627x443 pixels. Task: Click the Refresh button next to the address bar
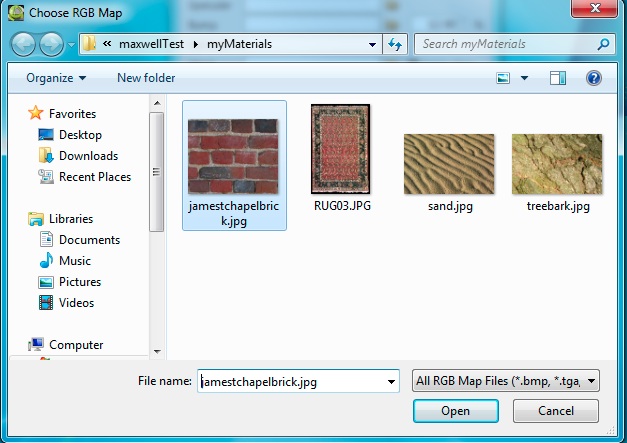(395, 44)
